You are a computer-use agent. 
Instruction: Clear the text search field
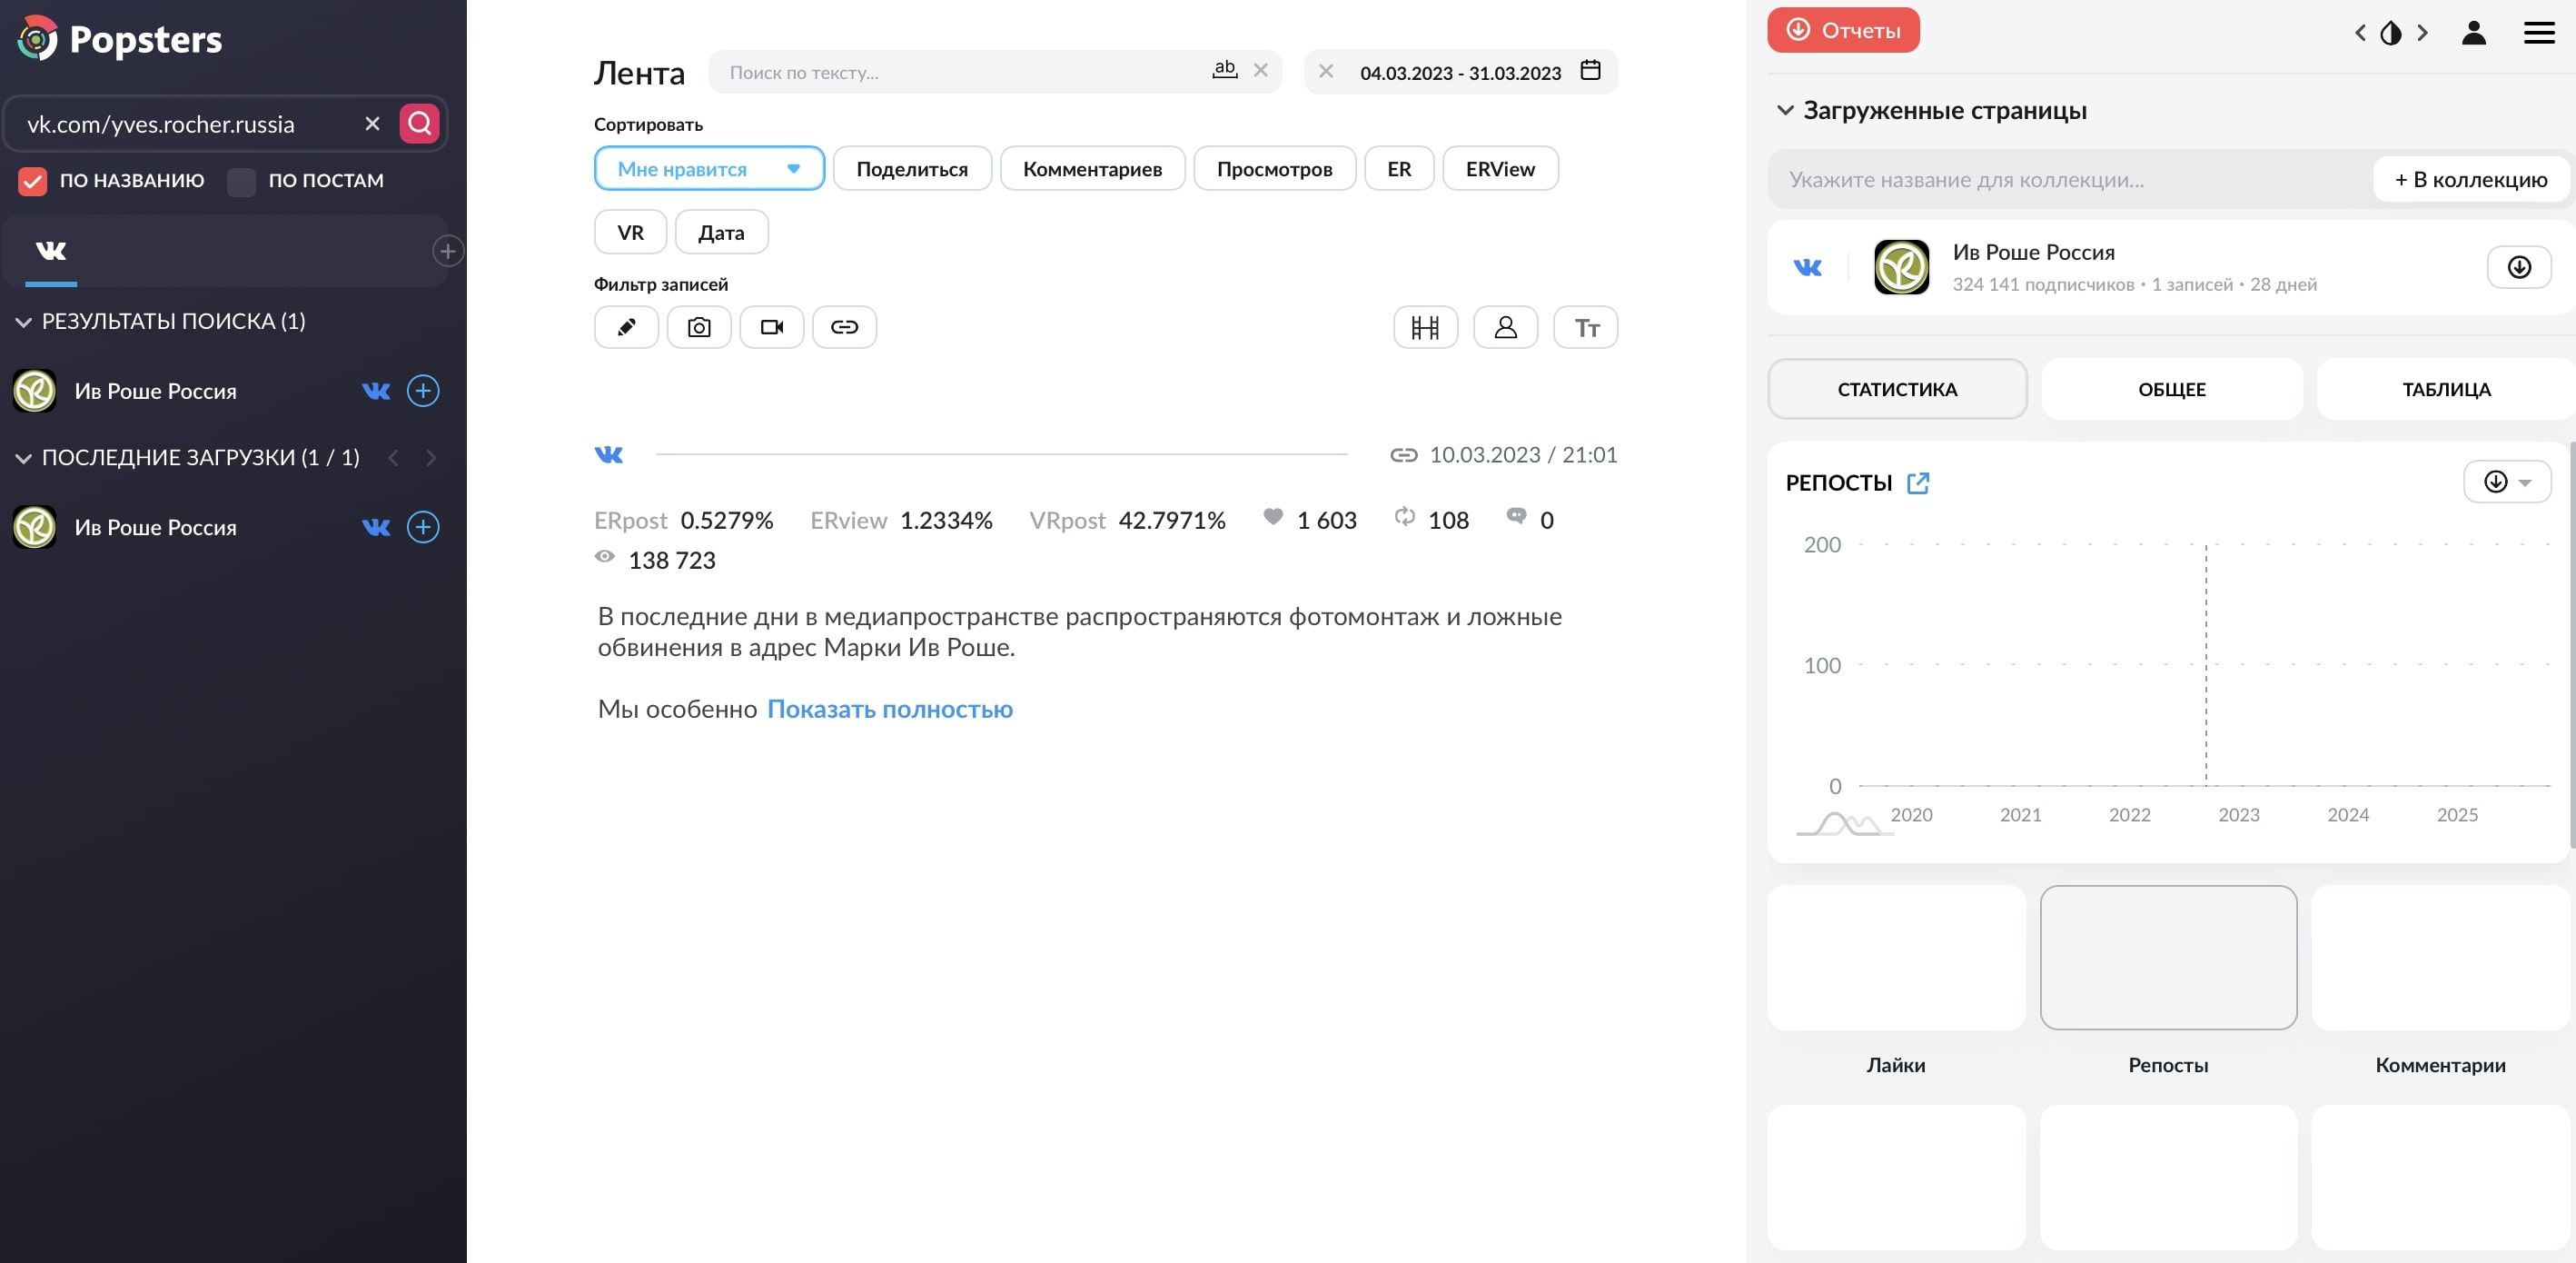[x=1261, y=70]
